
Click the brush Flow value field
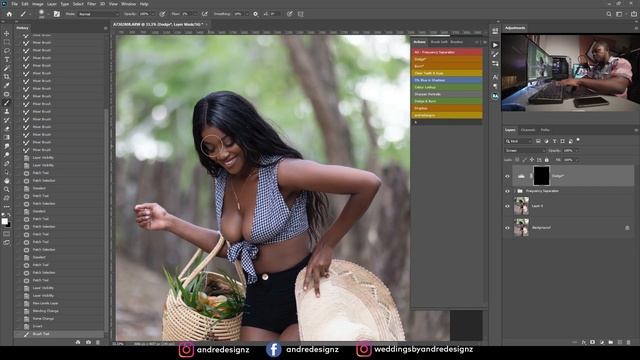(186, 14)
